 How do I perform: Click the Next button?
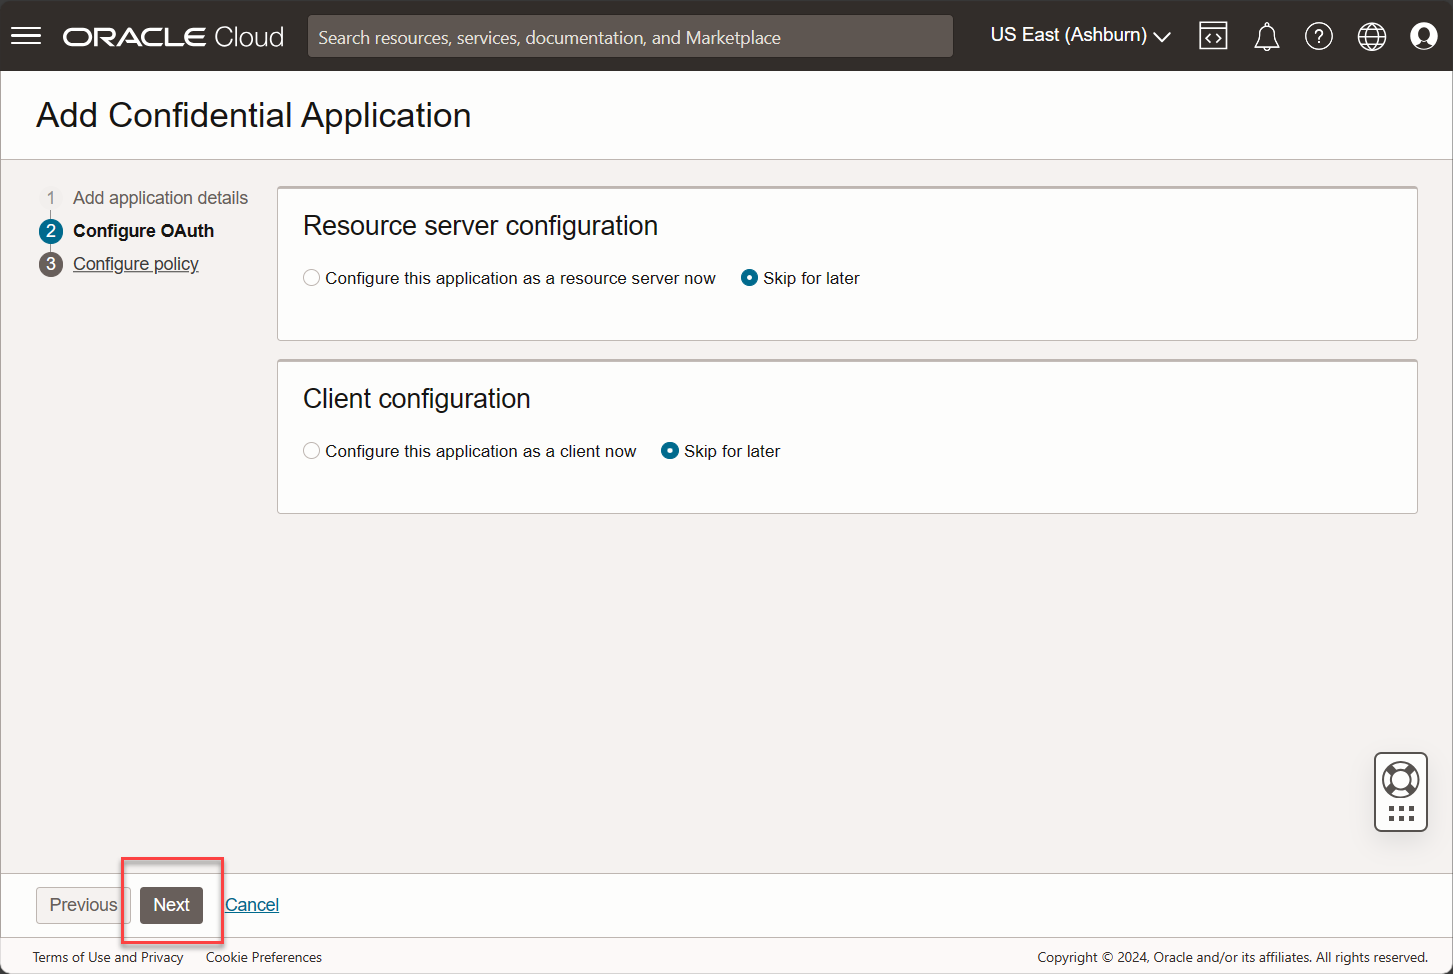coord(171,904)
